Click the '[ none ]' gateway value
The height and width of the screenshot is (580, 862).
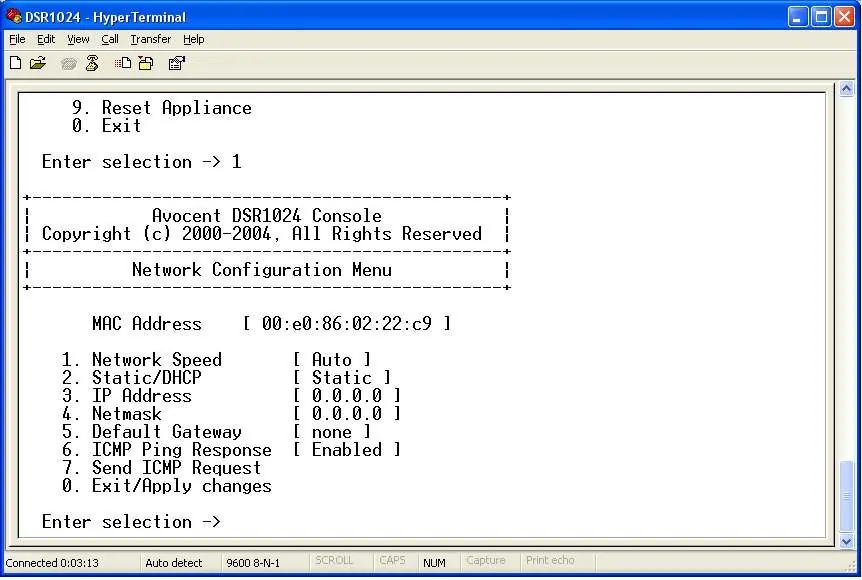tap(331, 432)
